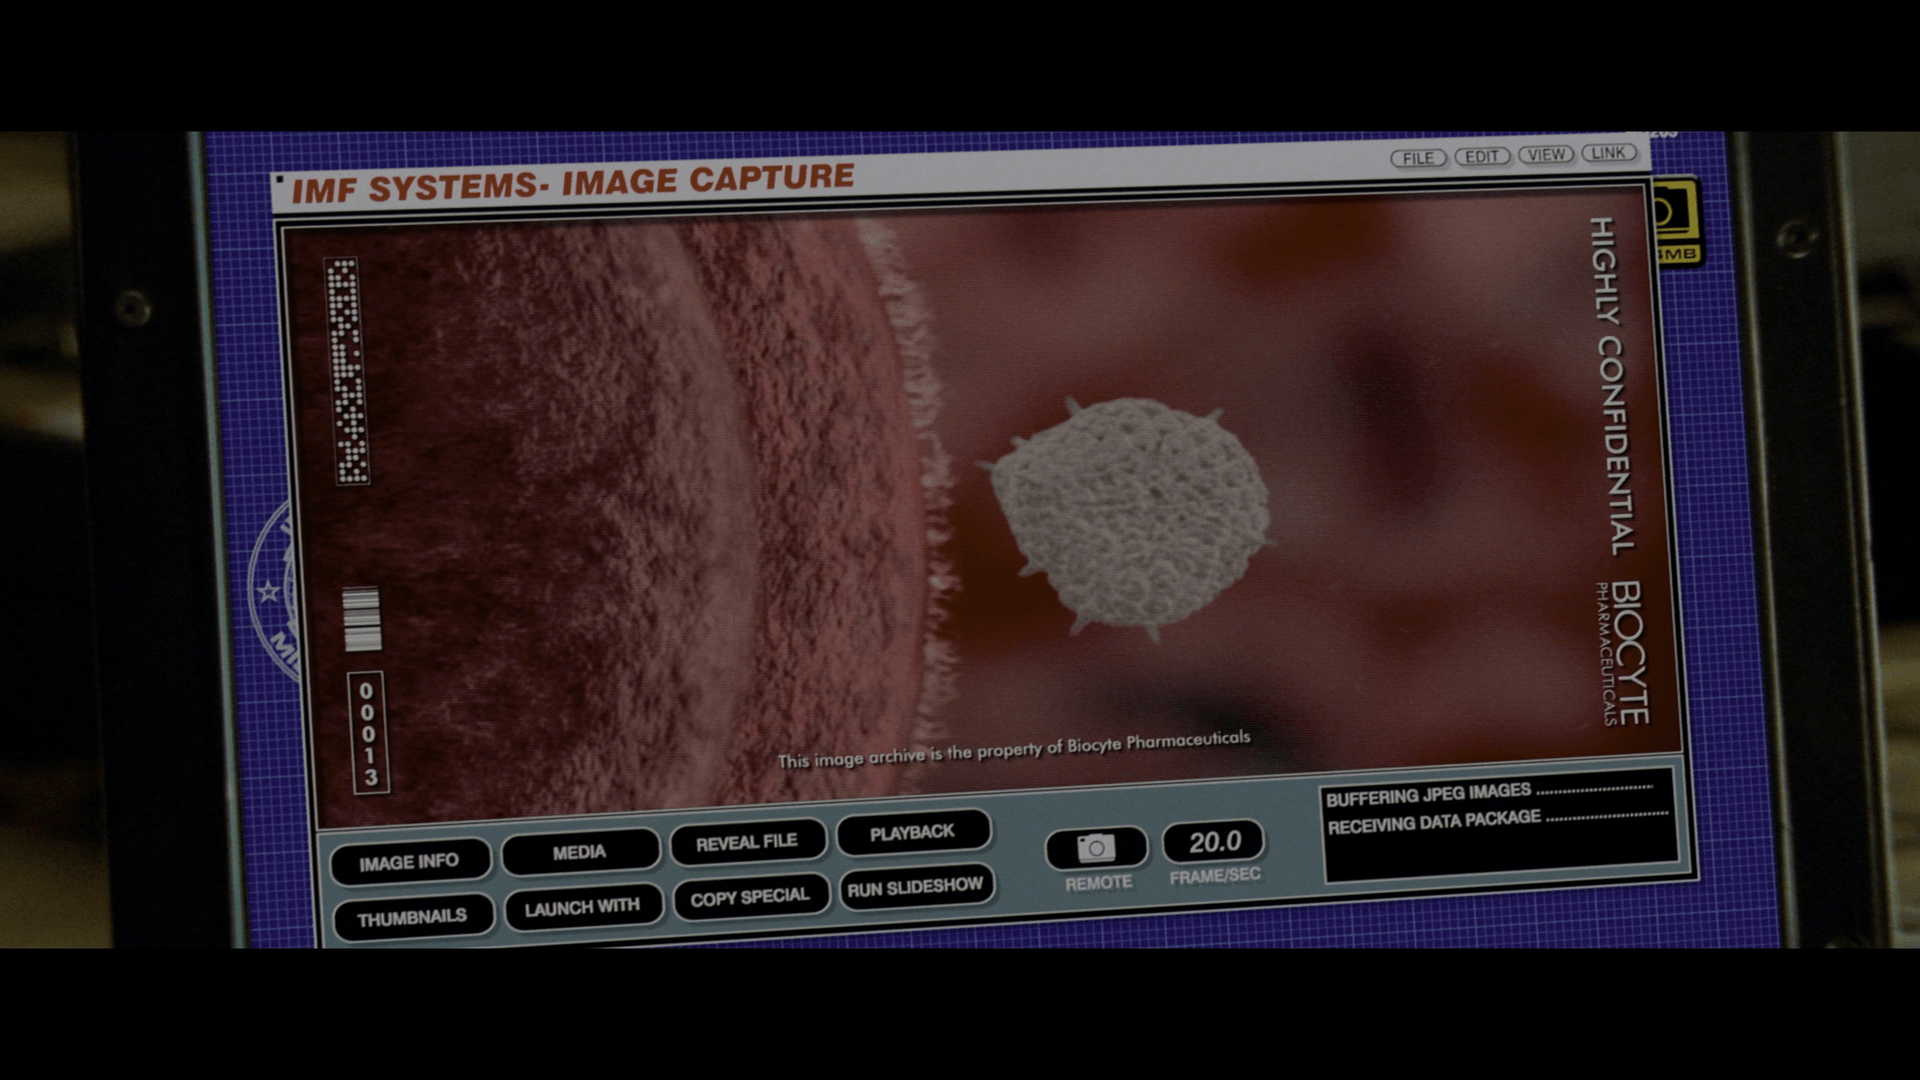Click the BIOCYTE Pharmaceuticals logo
This screenshot has height=1080, width=1920.
click(x=1620, y=652)
